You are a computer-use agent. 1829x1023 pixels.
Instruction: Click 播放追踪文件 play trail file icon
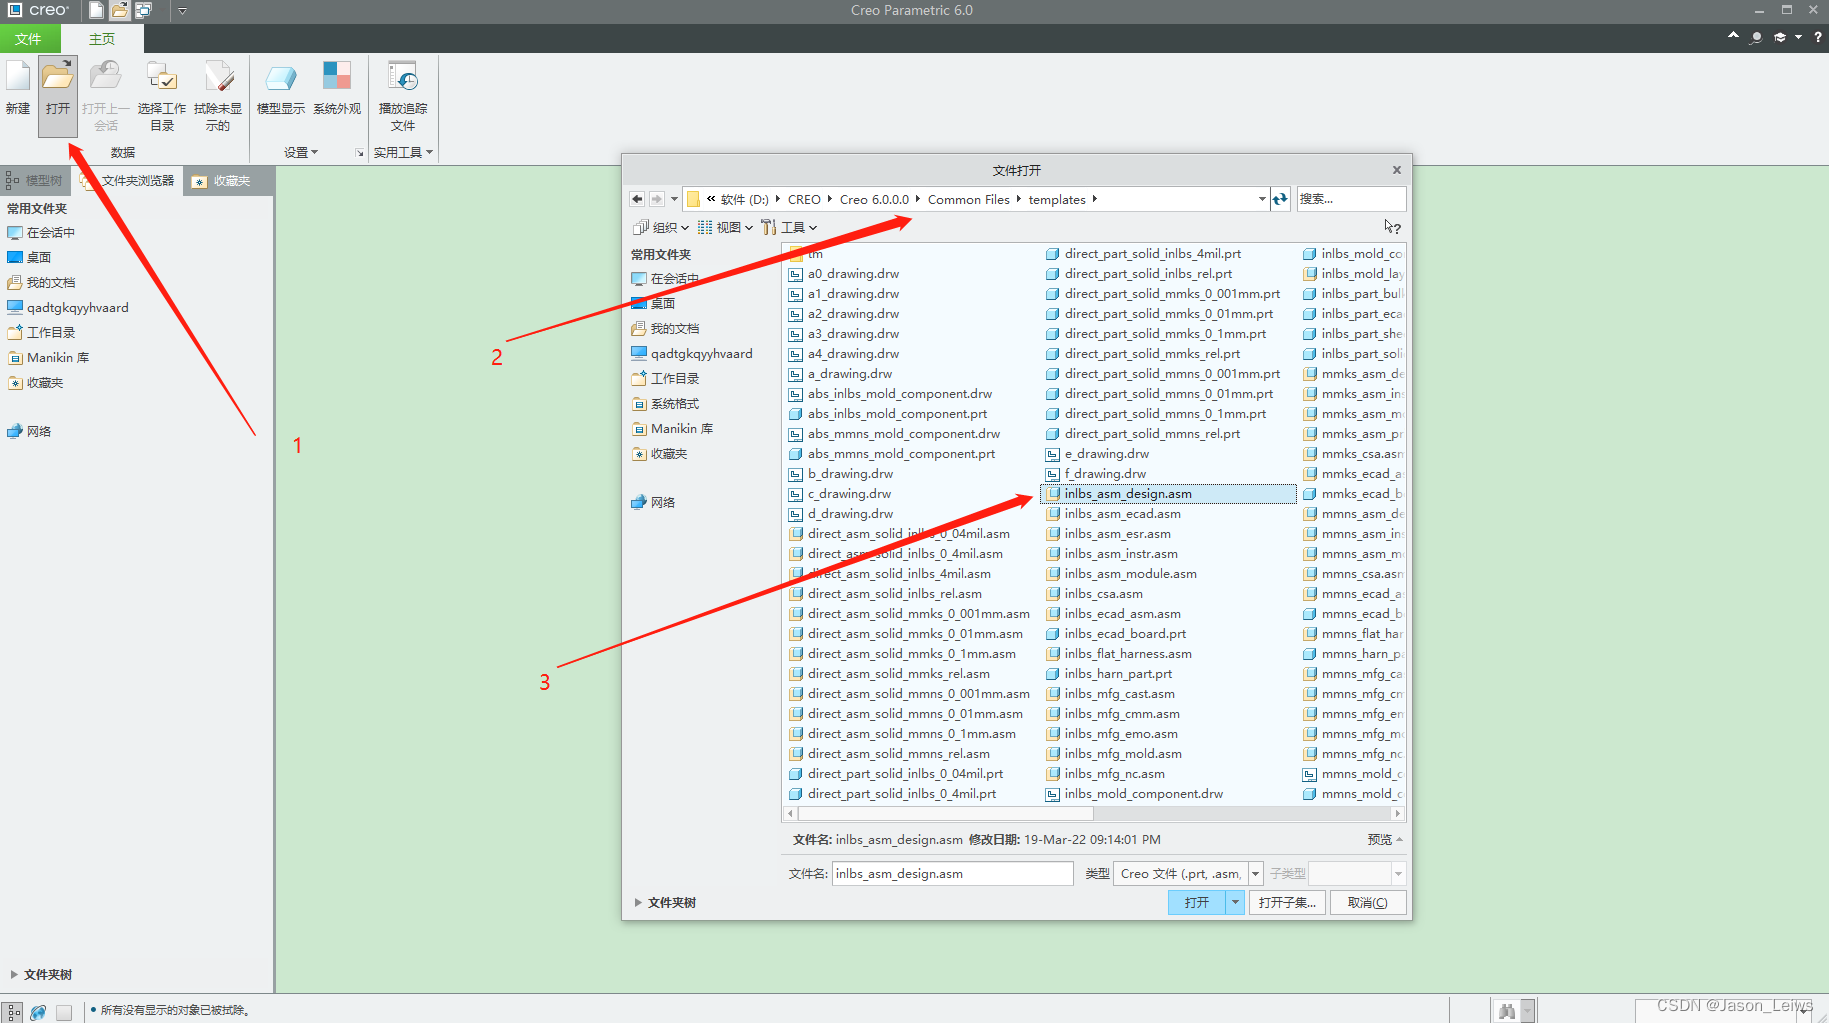point(403,96)
